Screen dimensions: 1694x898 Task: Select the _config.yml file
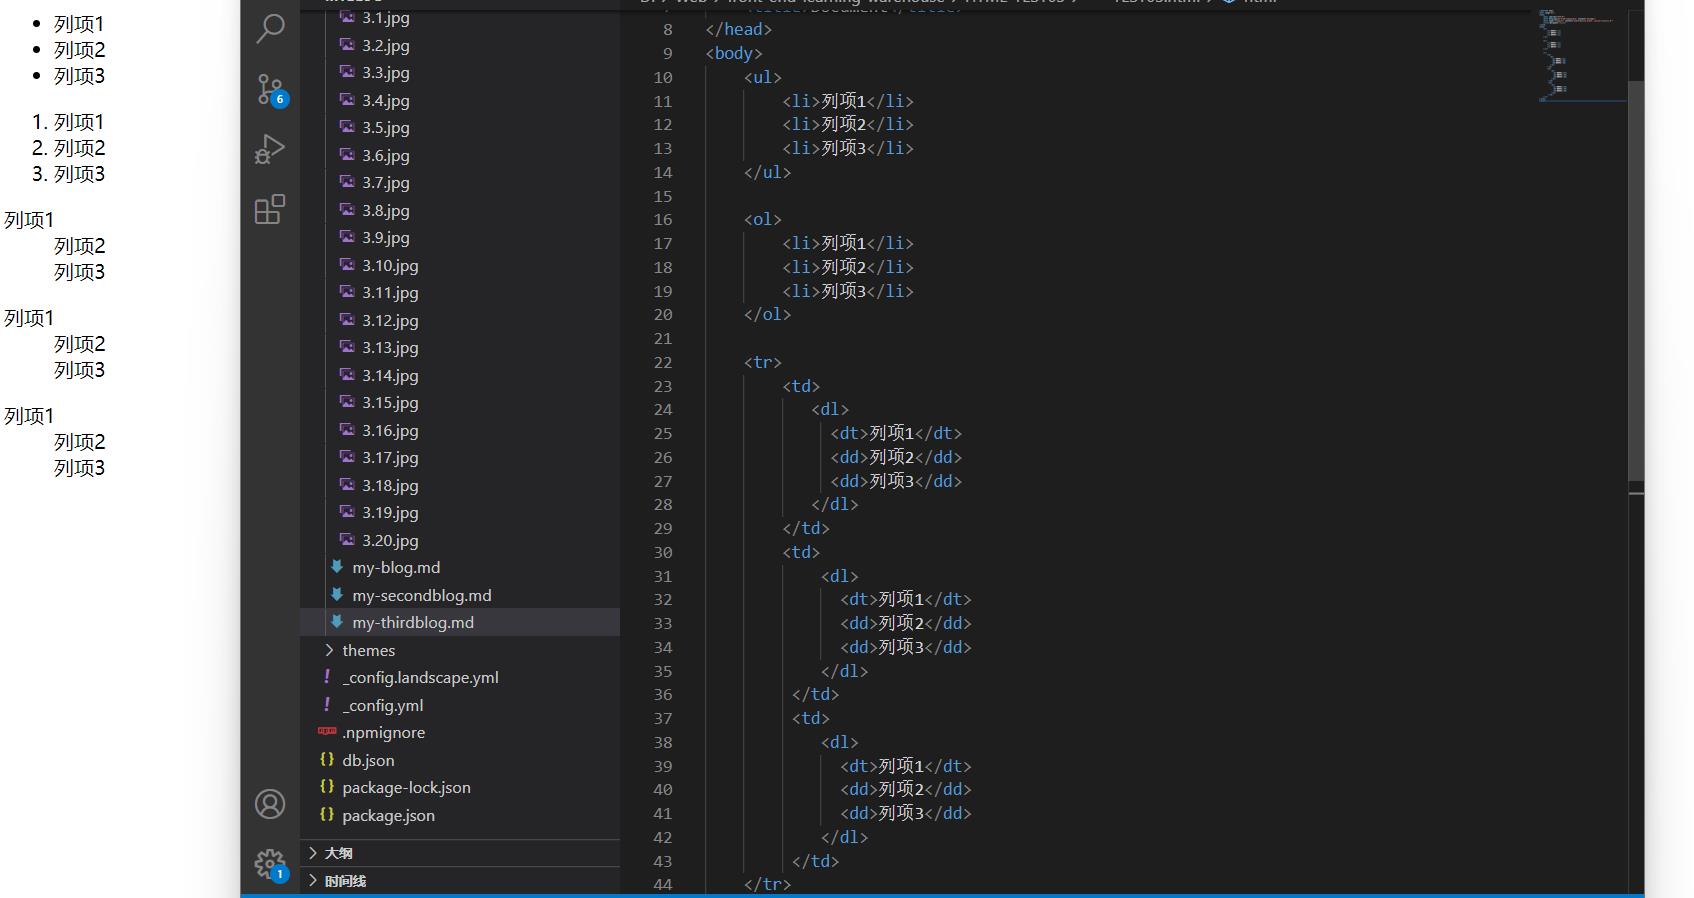coord(382,705)
